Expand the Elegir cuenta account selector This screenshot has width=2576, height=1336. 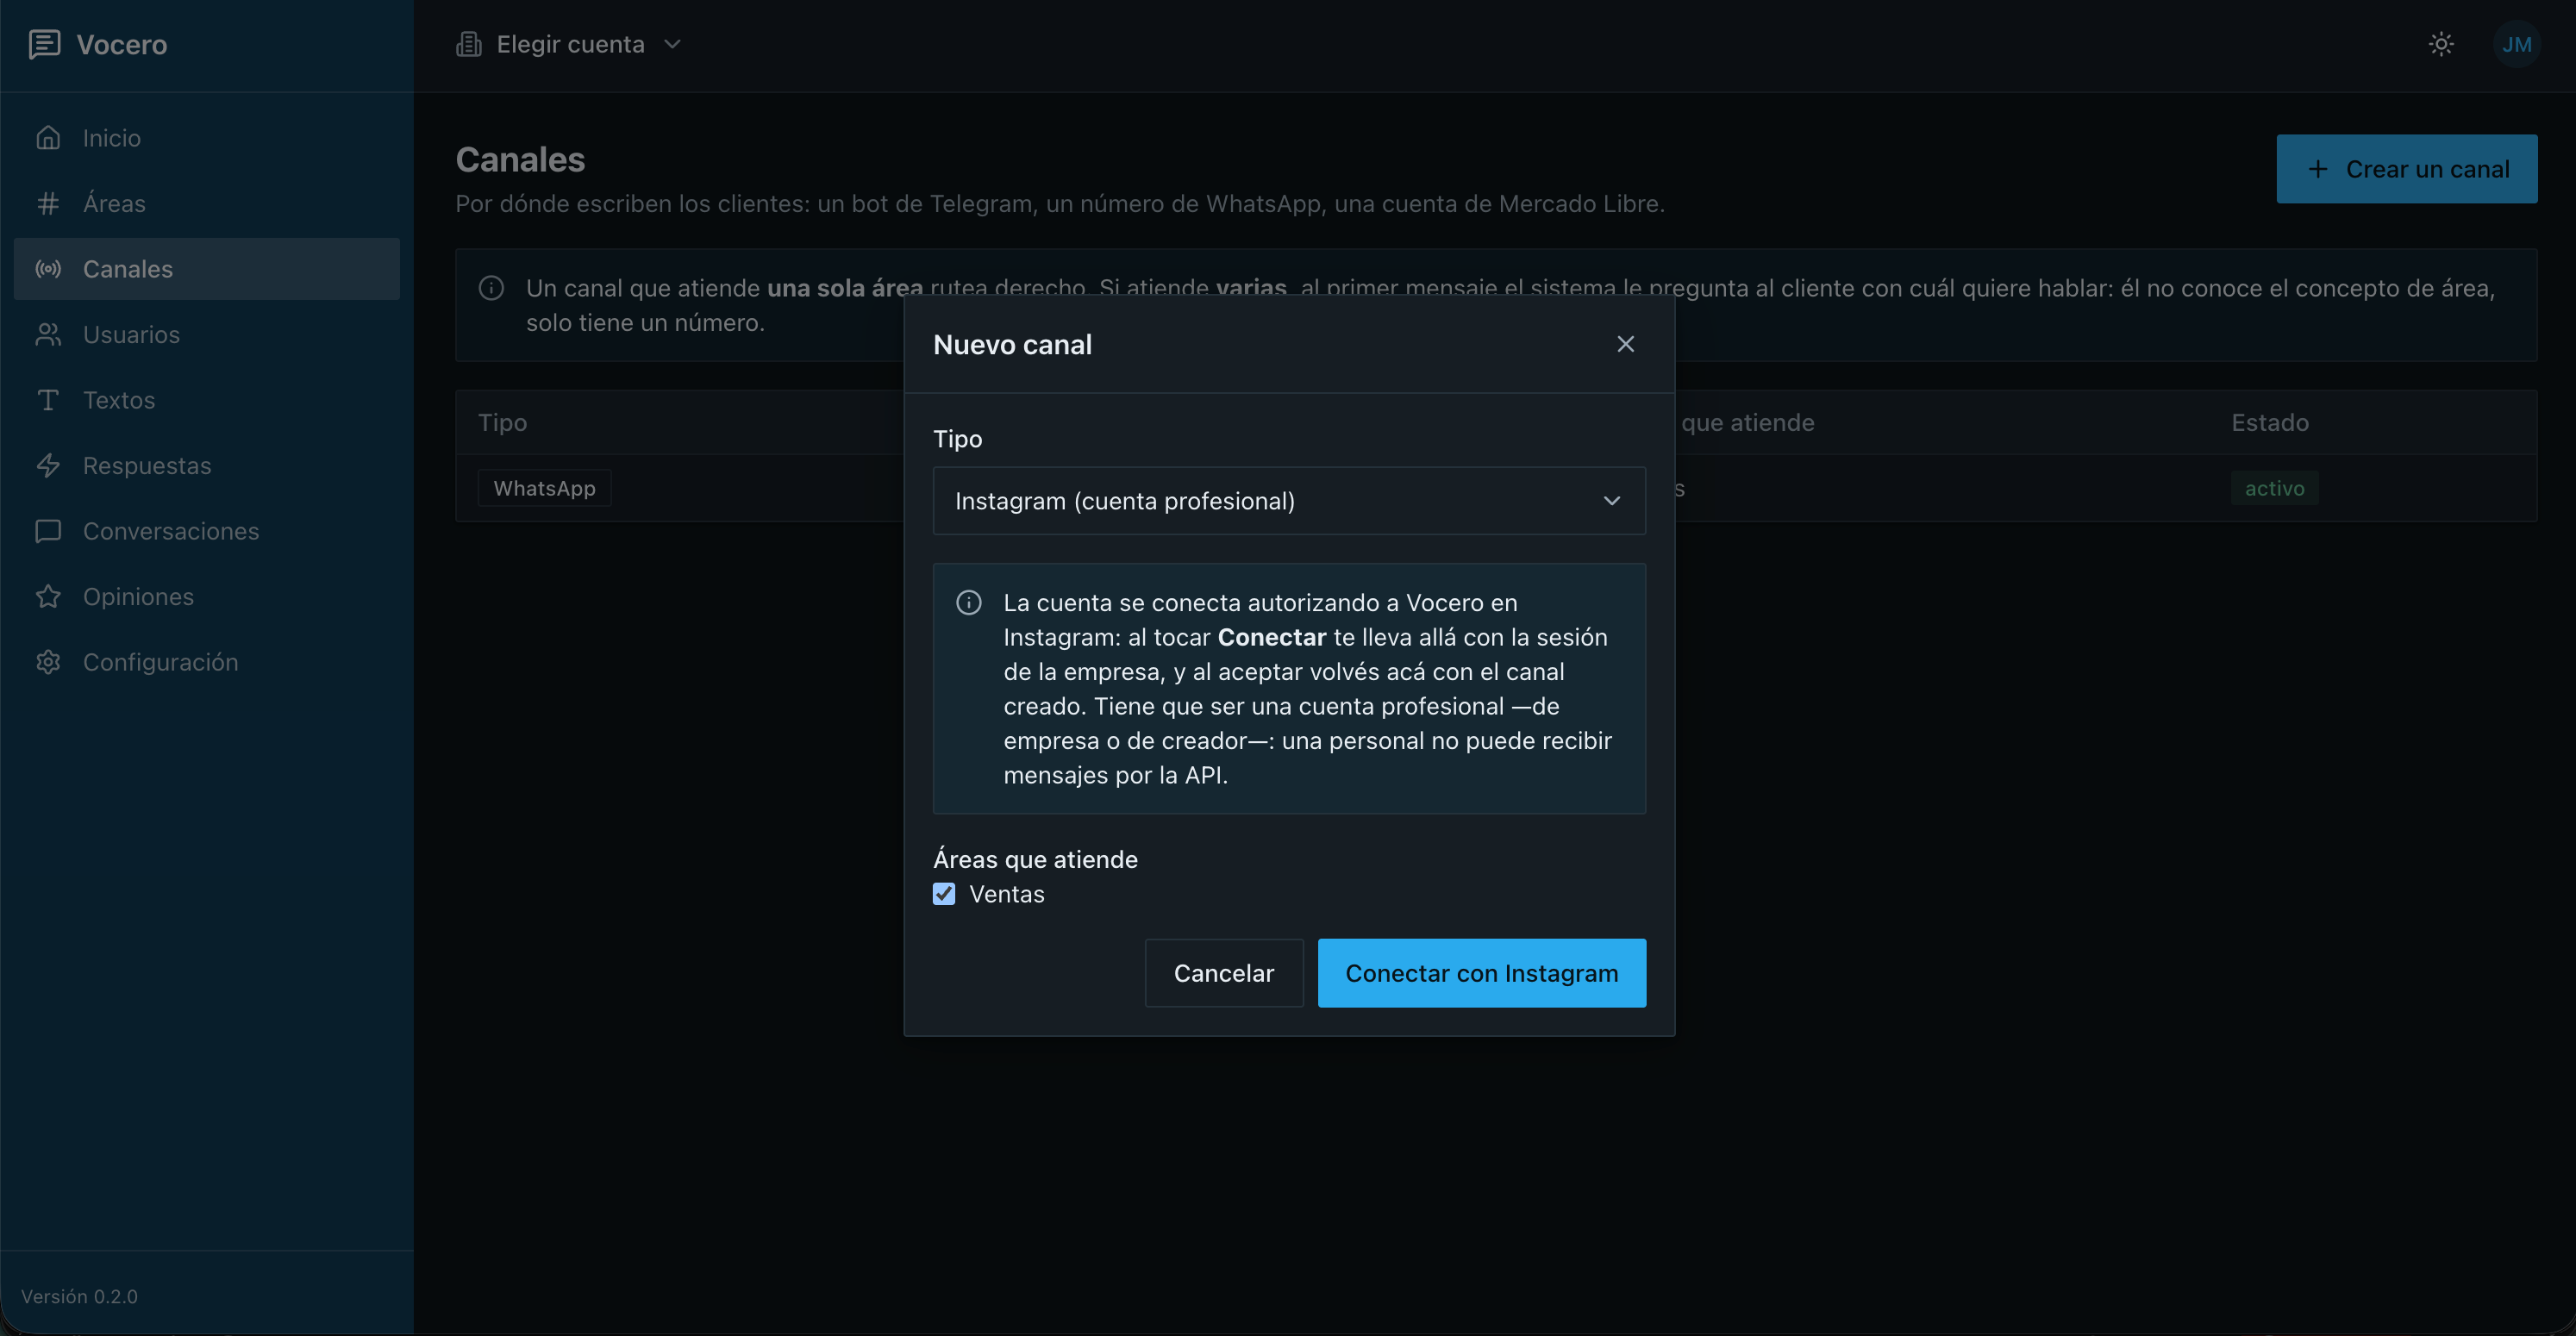coord(570,44)
